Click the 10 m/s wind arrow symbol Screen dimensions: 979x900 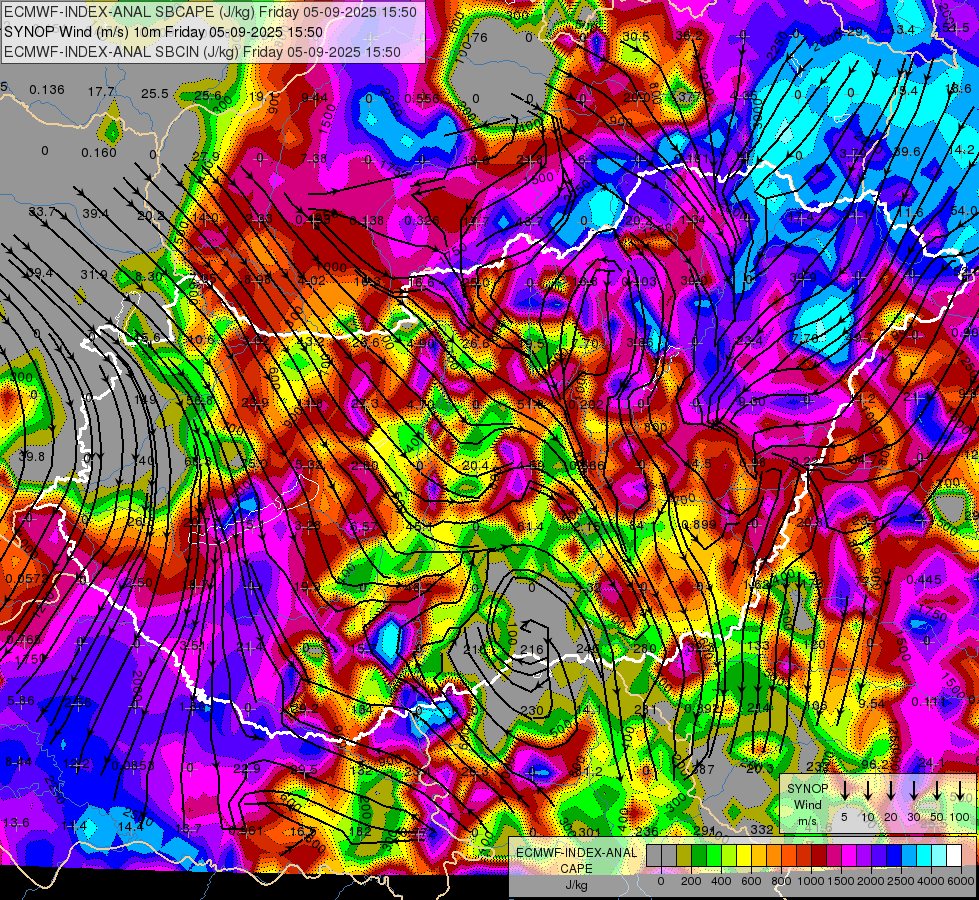868,790
